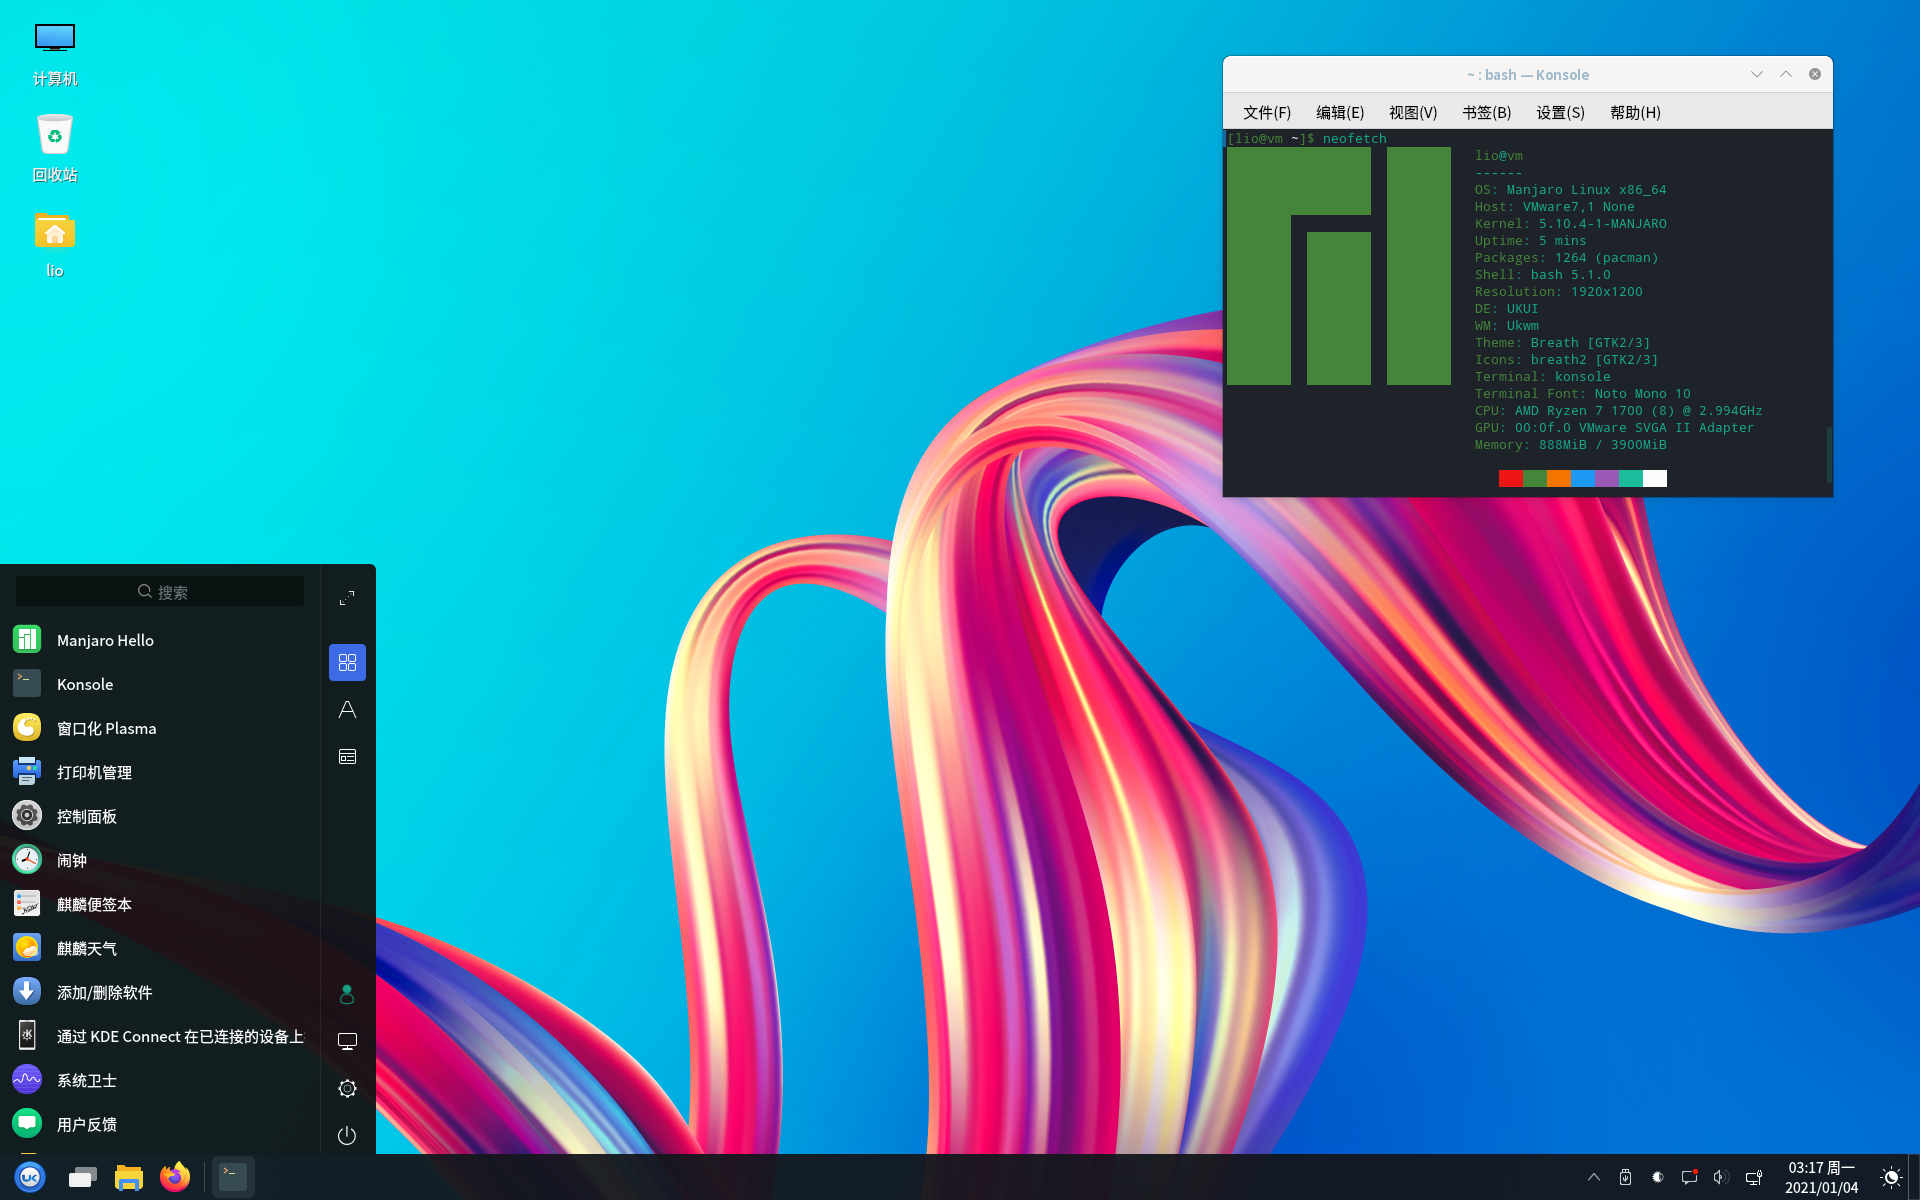Open 系统卫士 system guard
Image resolution: width=1920 pixels, height=1200 pixels.
coord(86,1080)
